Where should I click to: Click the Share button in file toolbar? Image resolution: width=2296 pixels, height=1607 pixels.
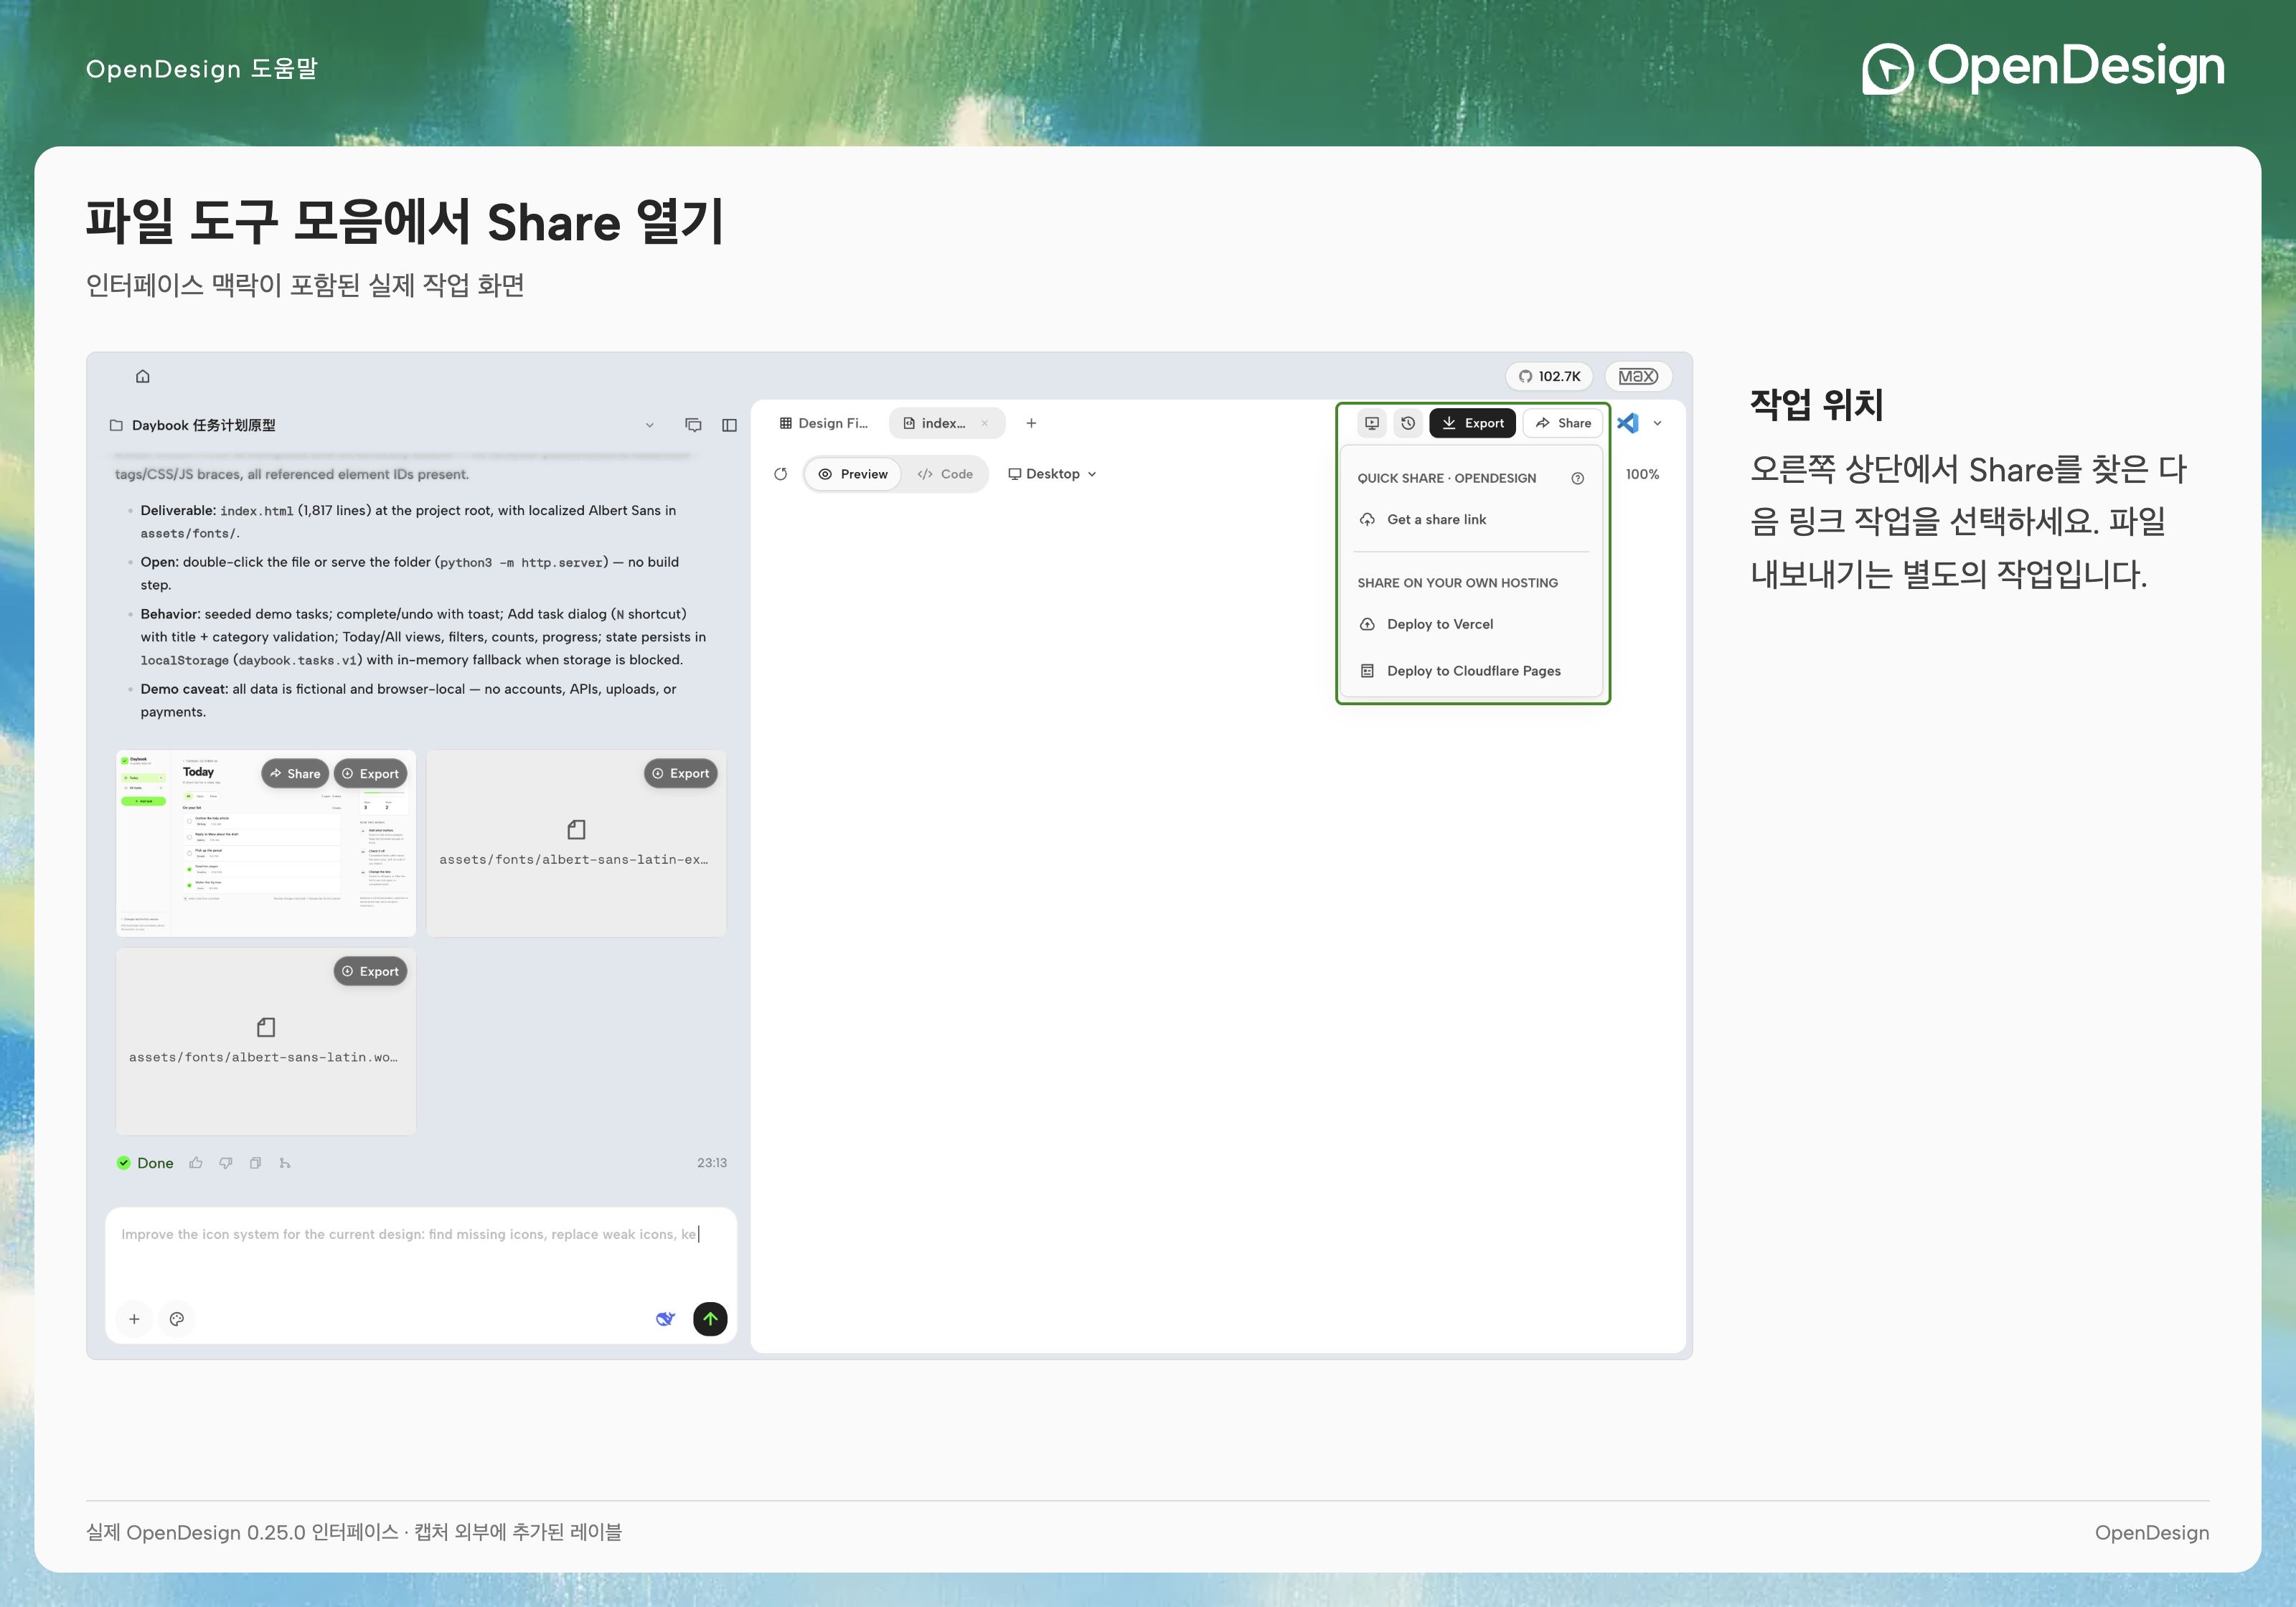click(x=1563, y=423)
